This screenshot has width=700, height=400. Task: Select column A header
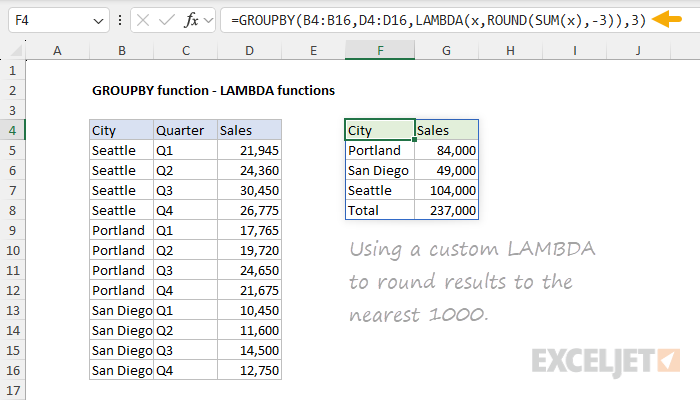coord(57,50)
